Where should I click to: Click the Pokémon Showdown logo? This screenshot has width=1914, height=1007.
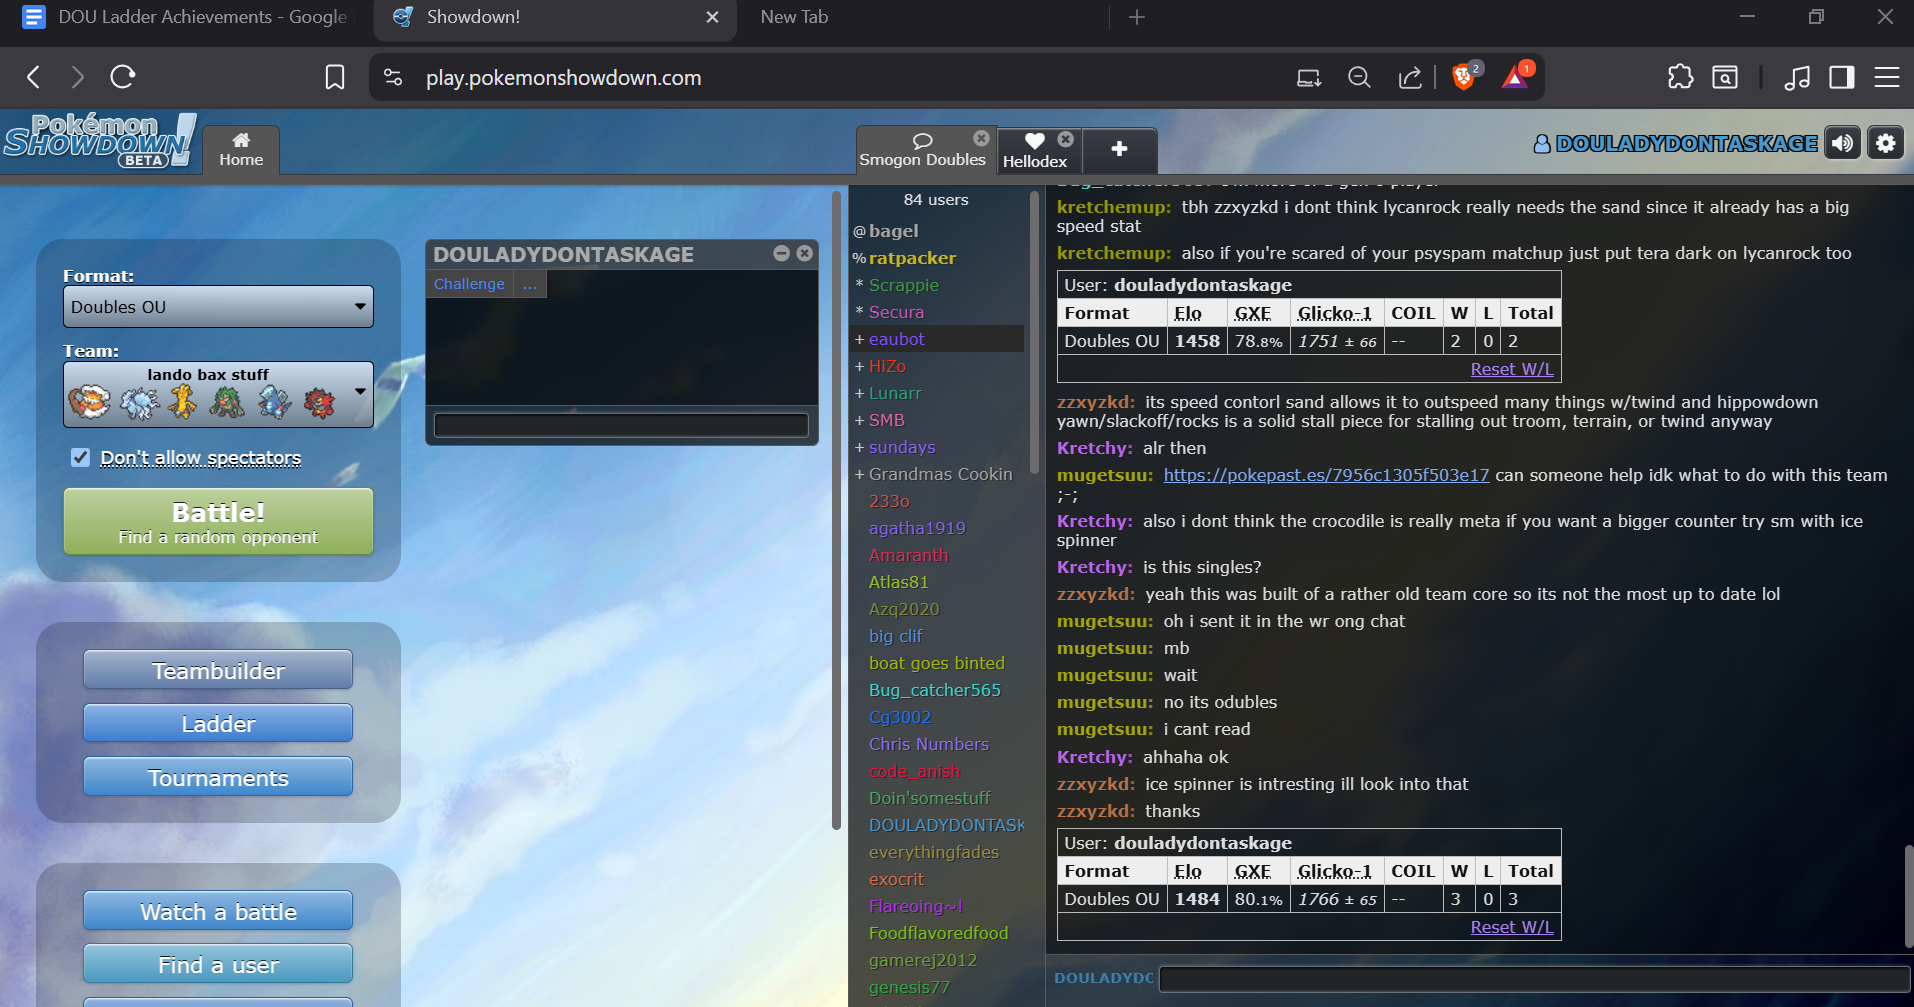pos(99,140)
